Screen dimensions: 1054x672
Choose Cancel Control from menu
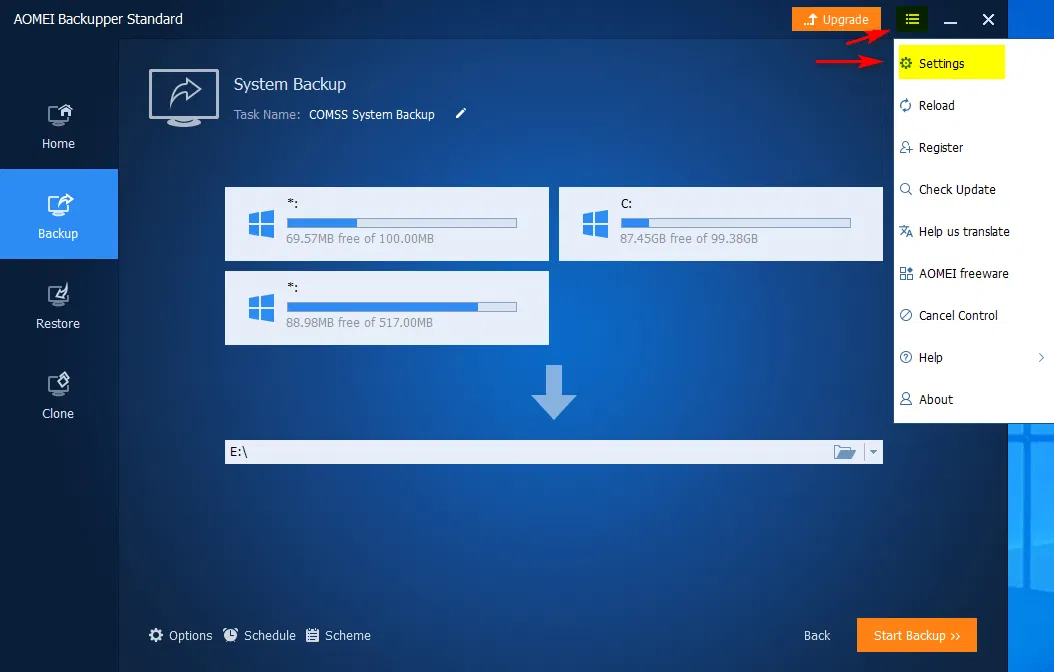[x=973, y=315]
